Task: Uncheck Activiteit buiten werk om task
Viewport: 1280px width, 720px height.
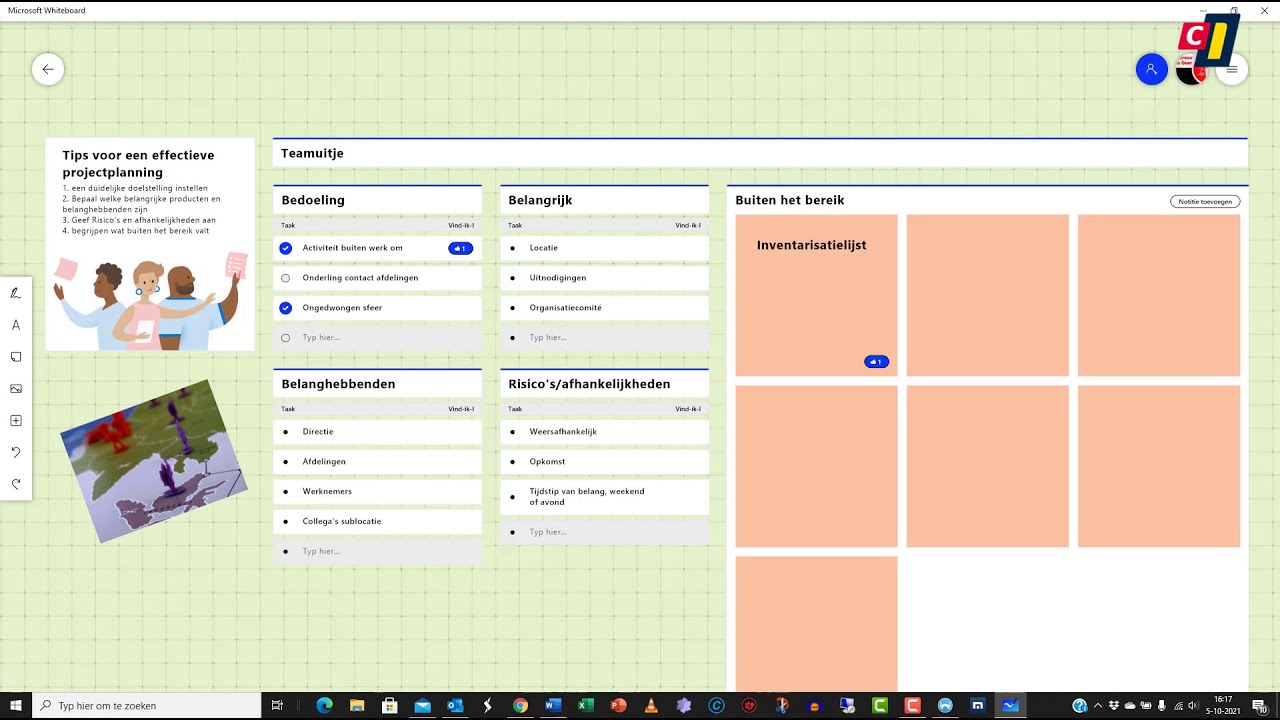Action: click(x=286, y=248)
